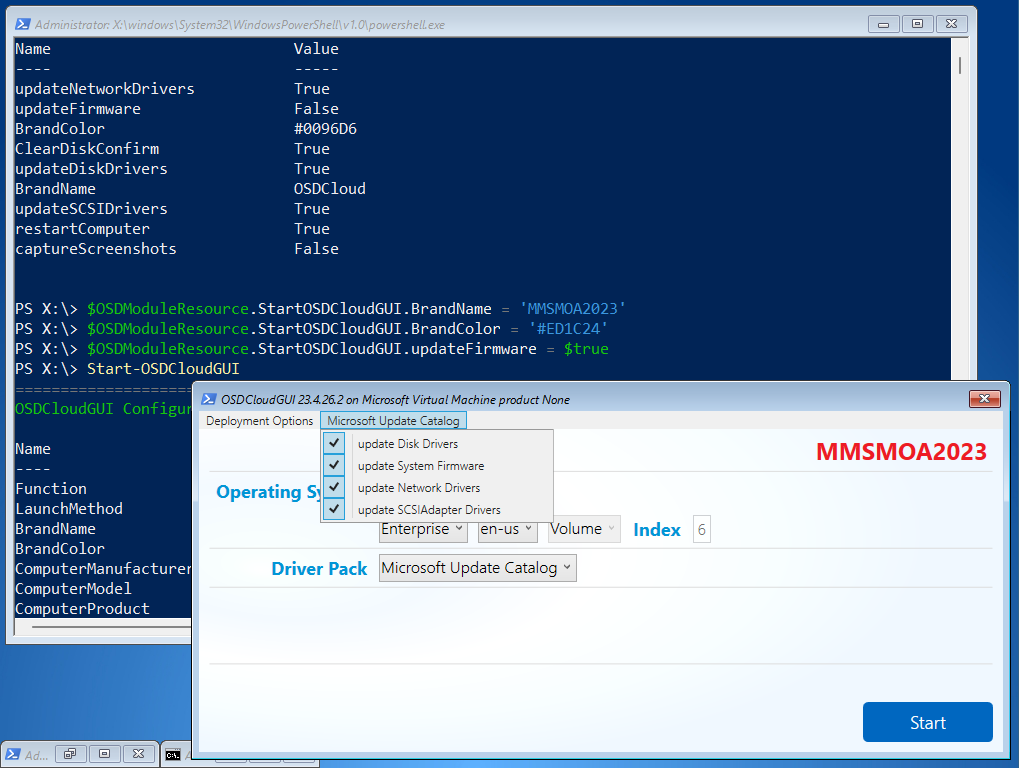1019x768 pixels.
Task: Expand the en-us language dropdown
Action: 507,529
